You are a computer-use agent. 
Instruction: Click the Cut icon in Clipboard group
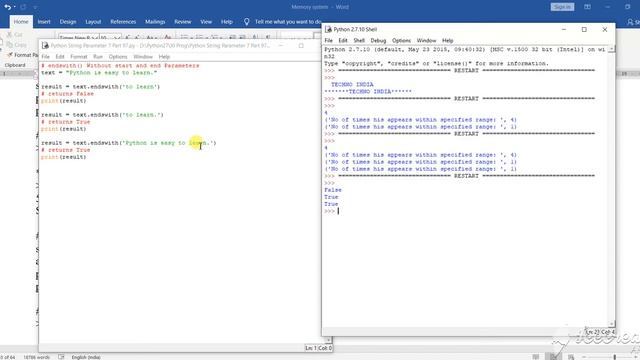click(x=9, y=35)
